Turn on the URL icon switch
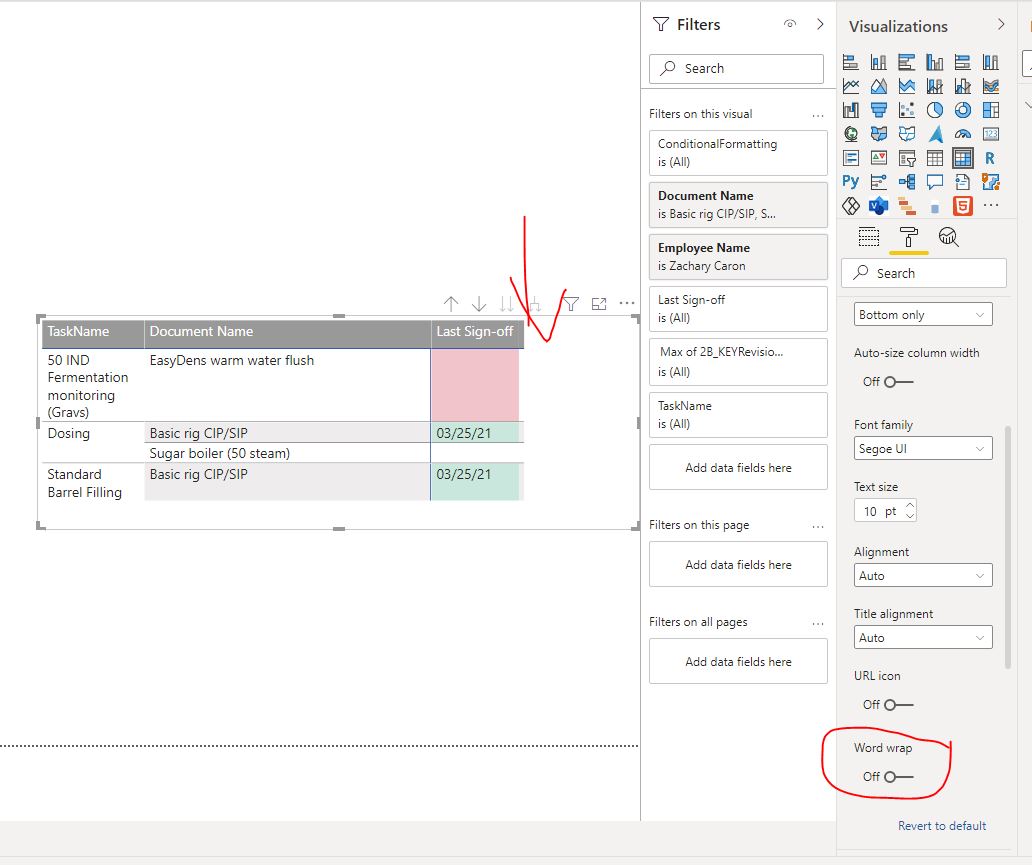 (x=898, y=705)
